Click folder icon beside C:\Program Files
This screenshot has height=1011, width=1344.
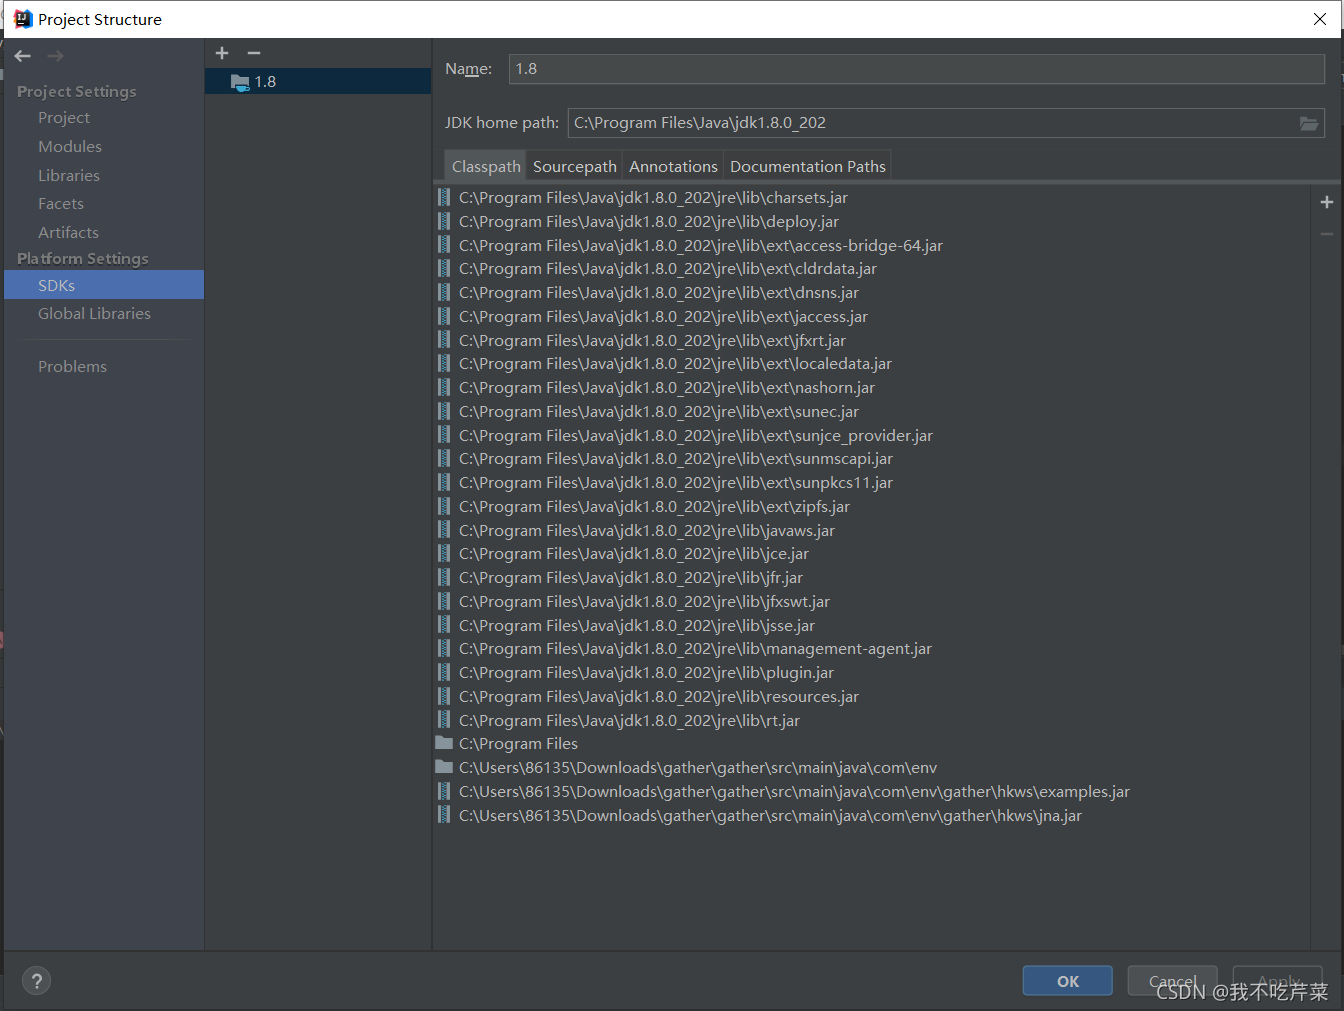[444, 743]
